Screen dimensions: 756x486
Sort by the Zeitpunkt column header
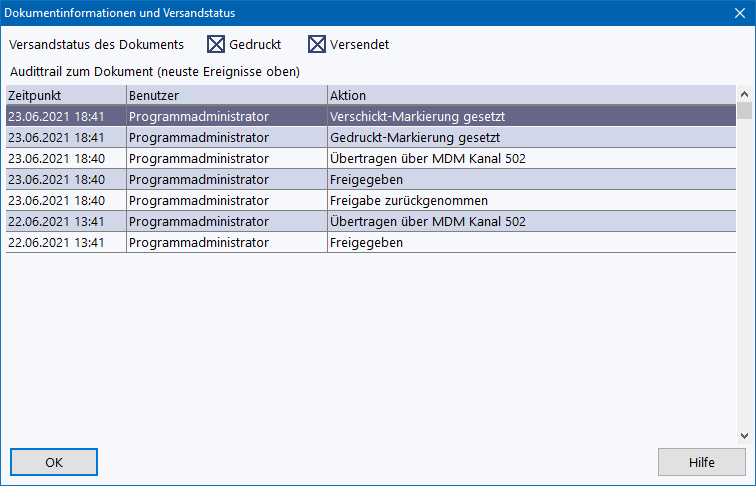point(65,95)
